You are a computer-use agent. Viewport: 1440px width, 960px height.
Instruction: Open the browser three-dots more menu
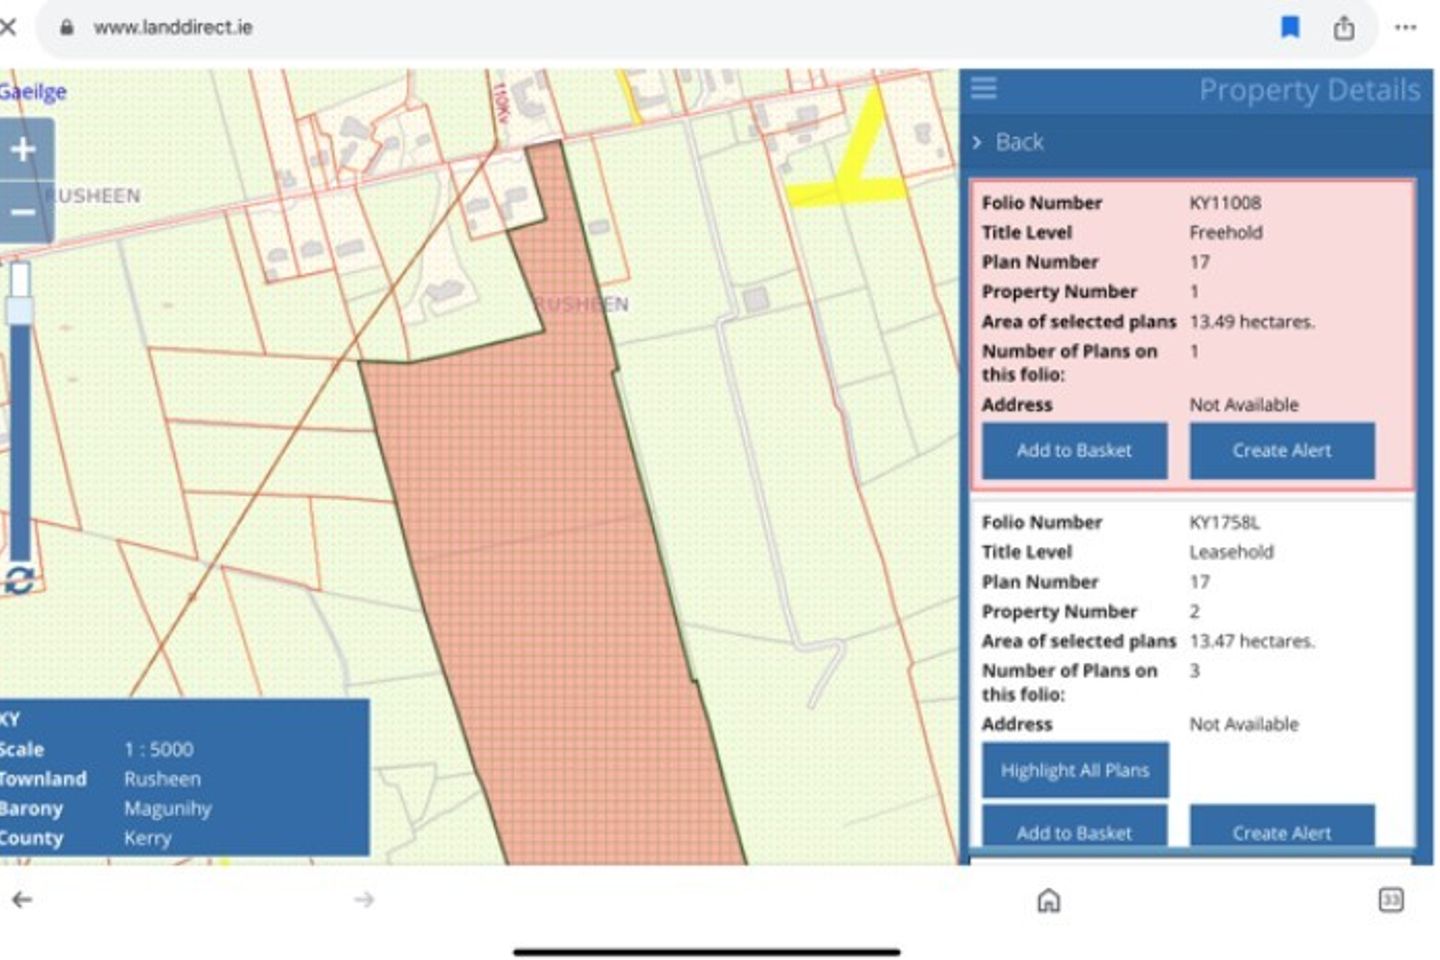[1405, 28]
